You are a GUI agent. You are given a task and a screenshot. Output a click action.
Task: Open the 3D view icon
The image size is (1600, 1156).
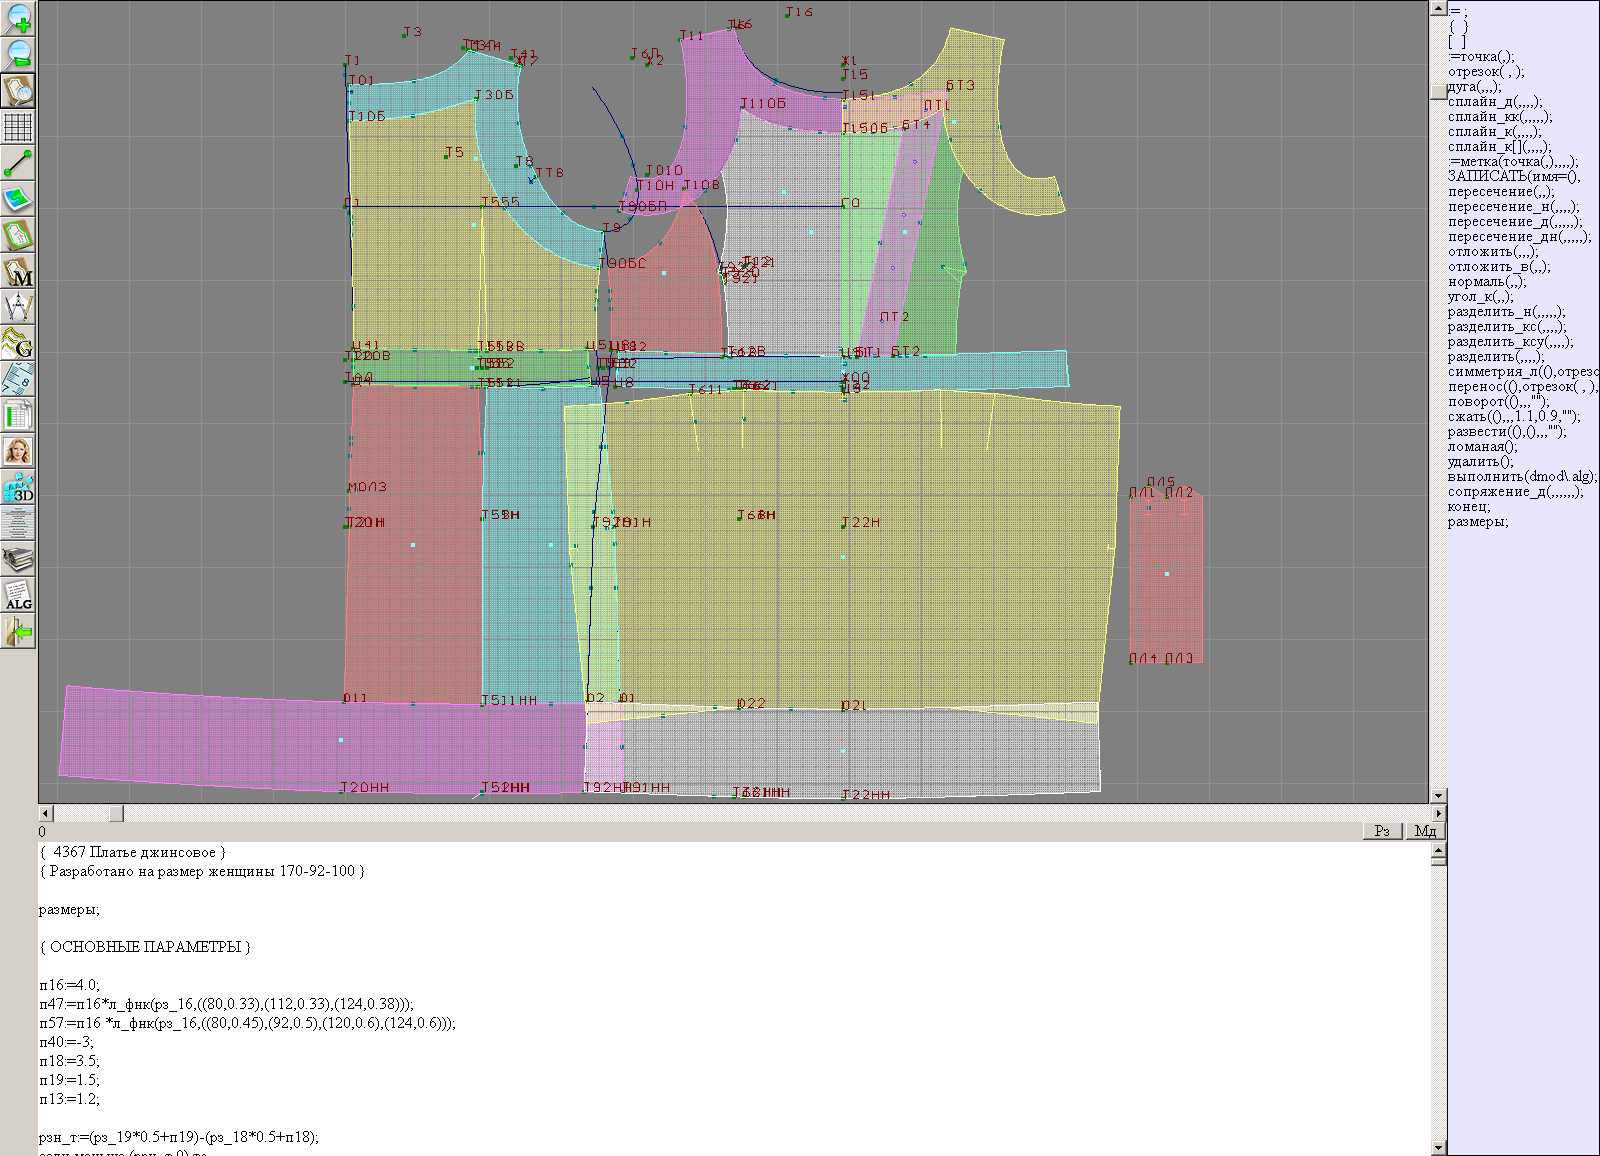tap(18, 487)
